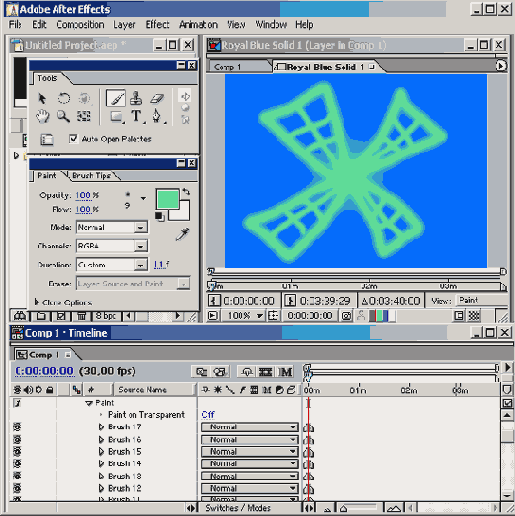This screenshot has height=516, width=515.
Task: Set out point button in layer window
Action: tap(290, 301)
